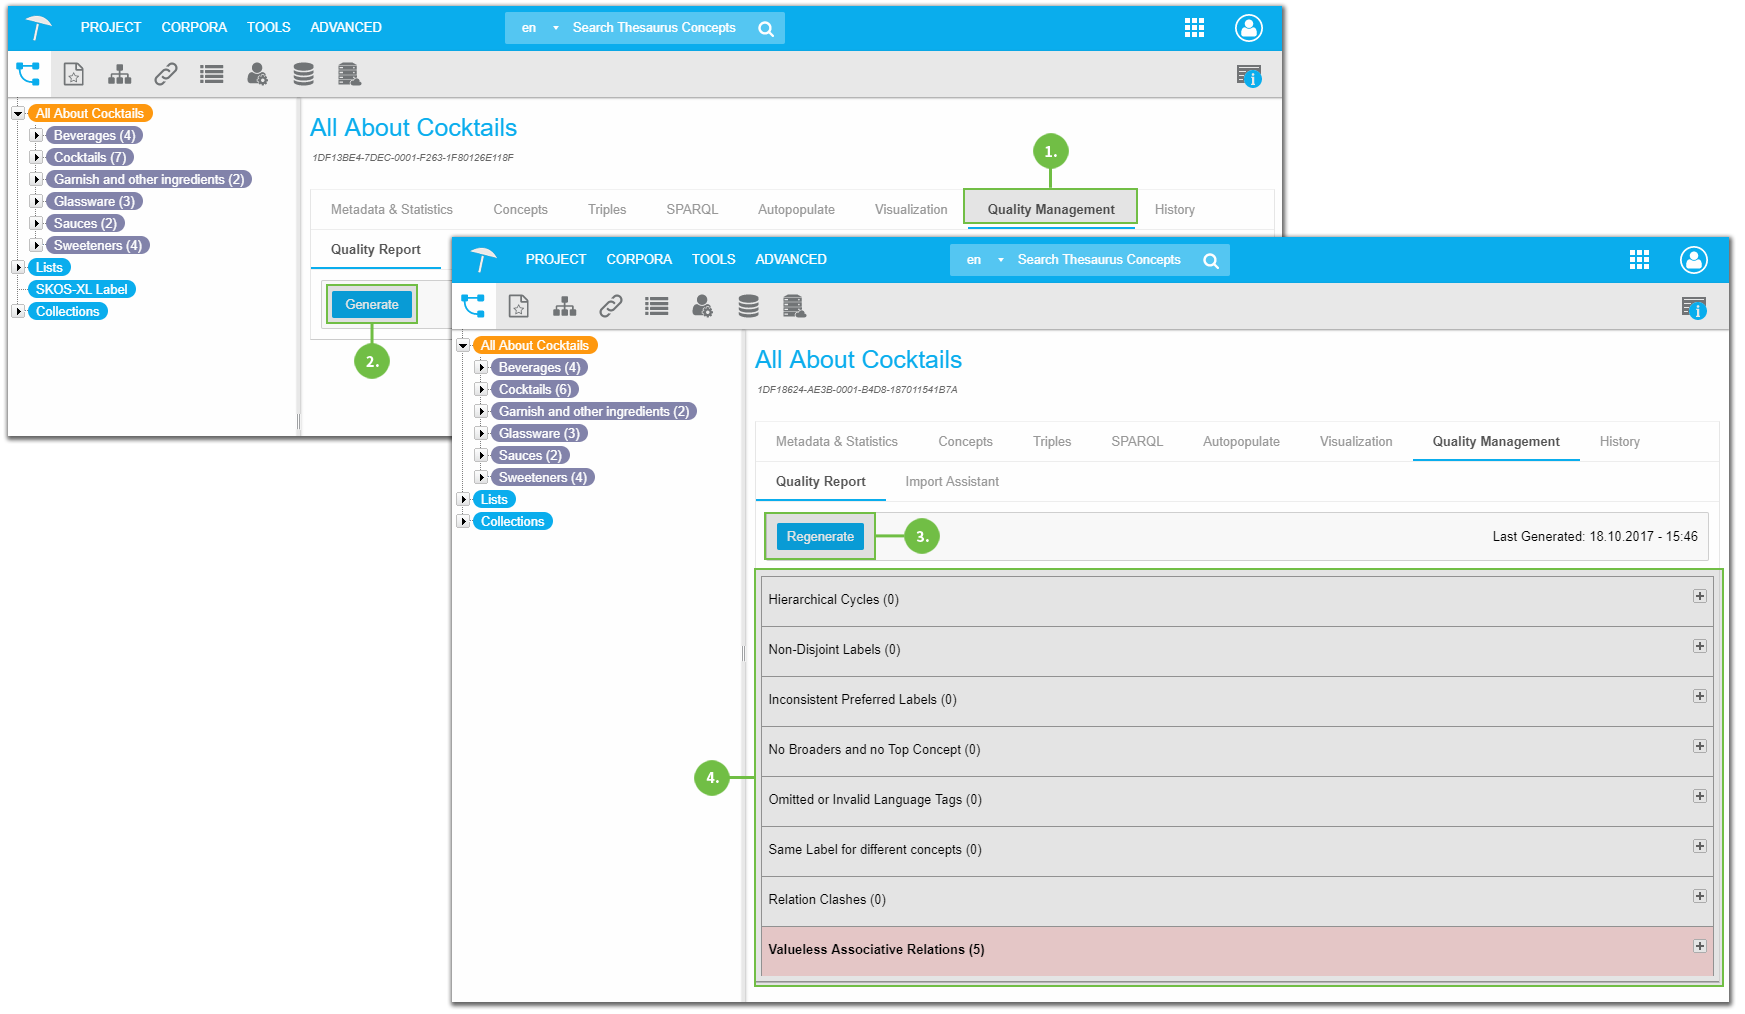Click the Regenerate button
This screenshot has width=1745, height=1014.
(819, 537)
